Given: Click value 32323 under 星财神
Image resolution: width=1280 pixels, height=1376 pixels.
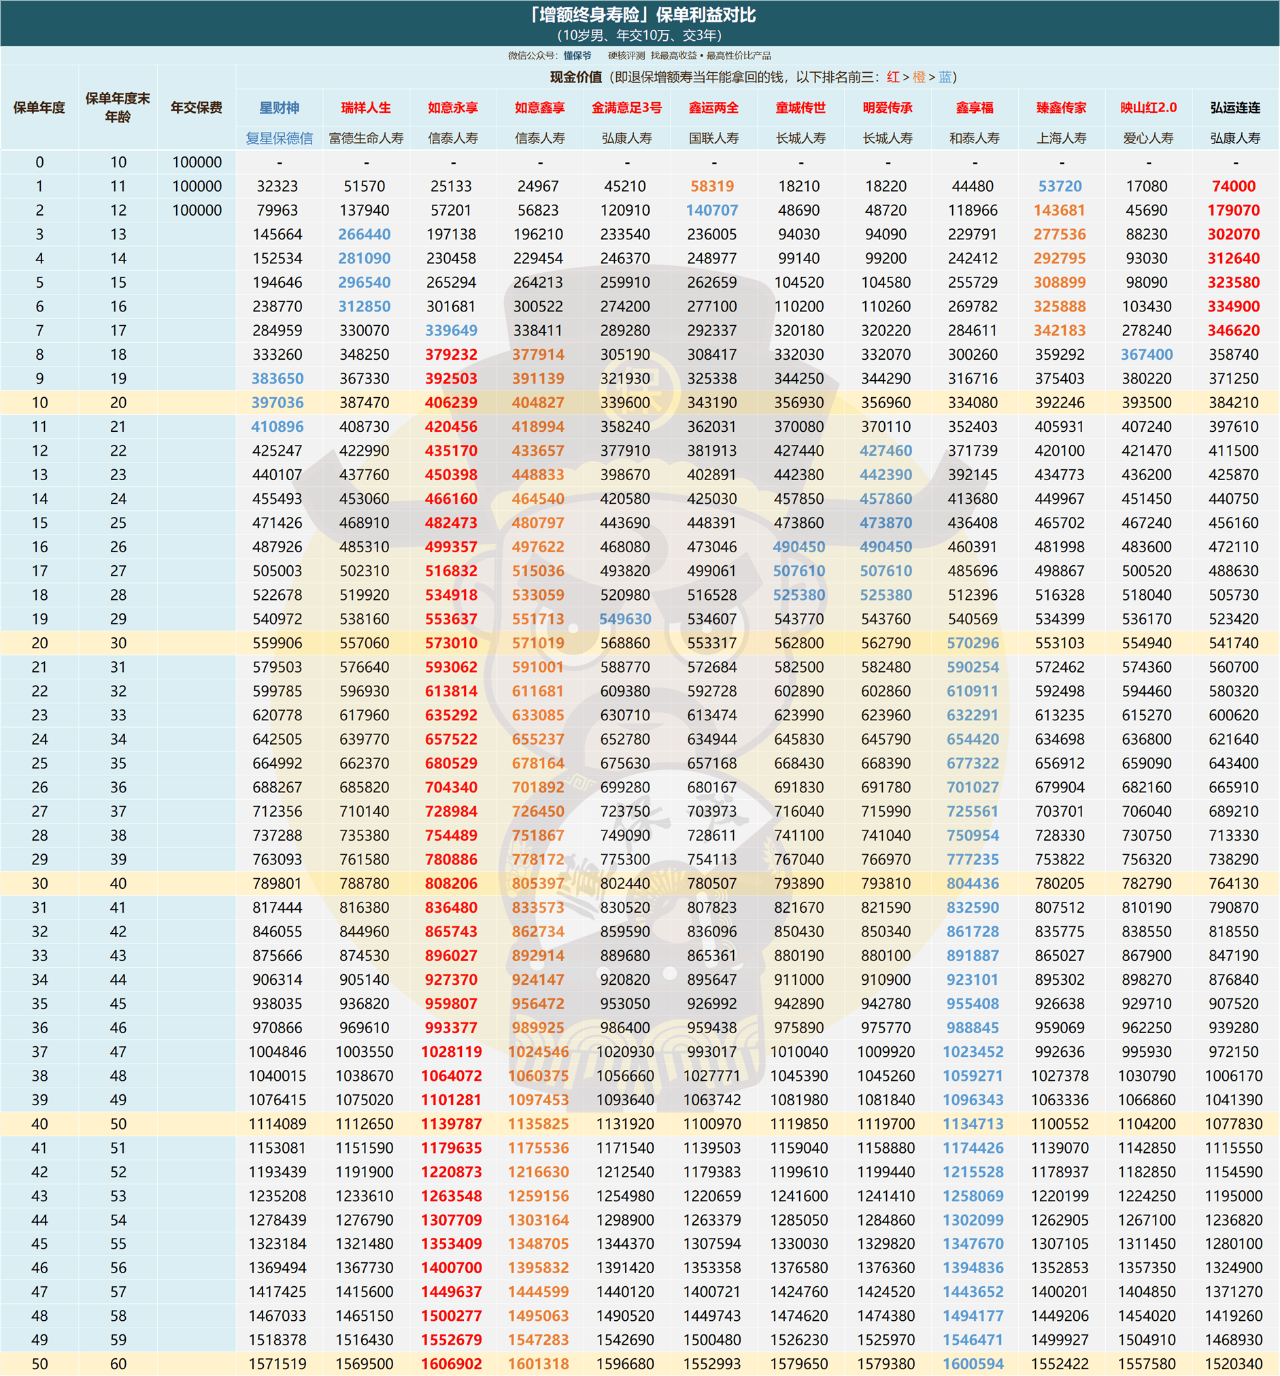Looking at the screenshot, I should click(x=277, y=186).
